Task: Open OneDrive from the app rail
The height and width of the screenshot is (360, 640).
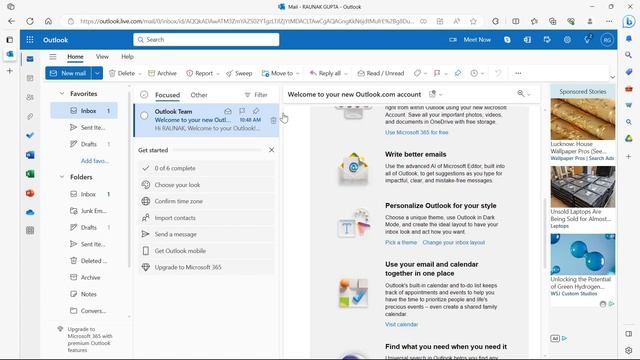Action: (30, 212)
